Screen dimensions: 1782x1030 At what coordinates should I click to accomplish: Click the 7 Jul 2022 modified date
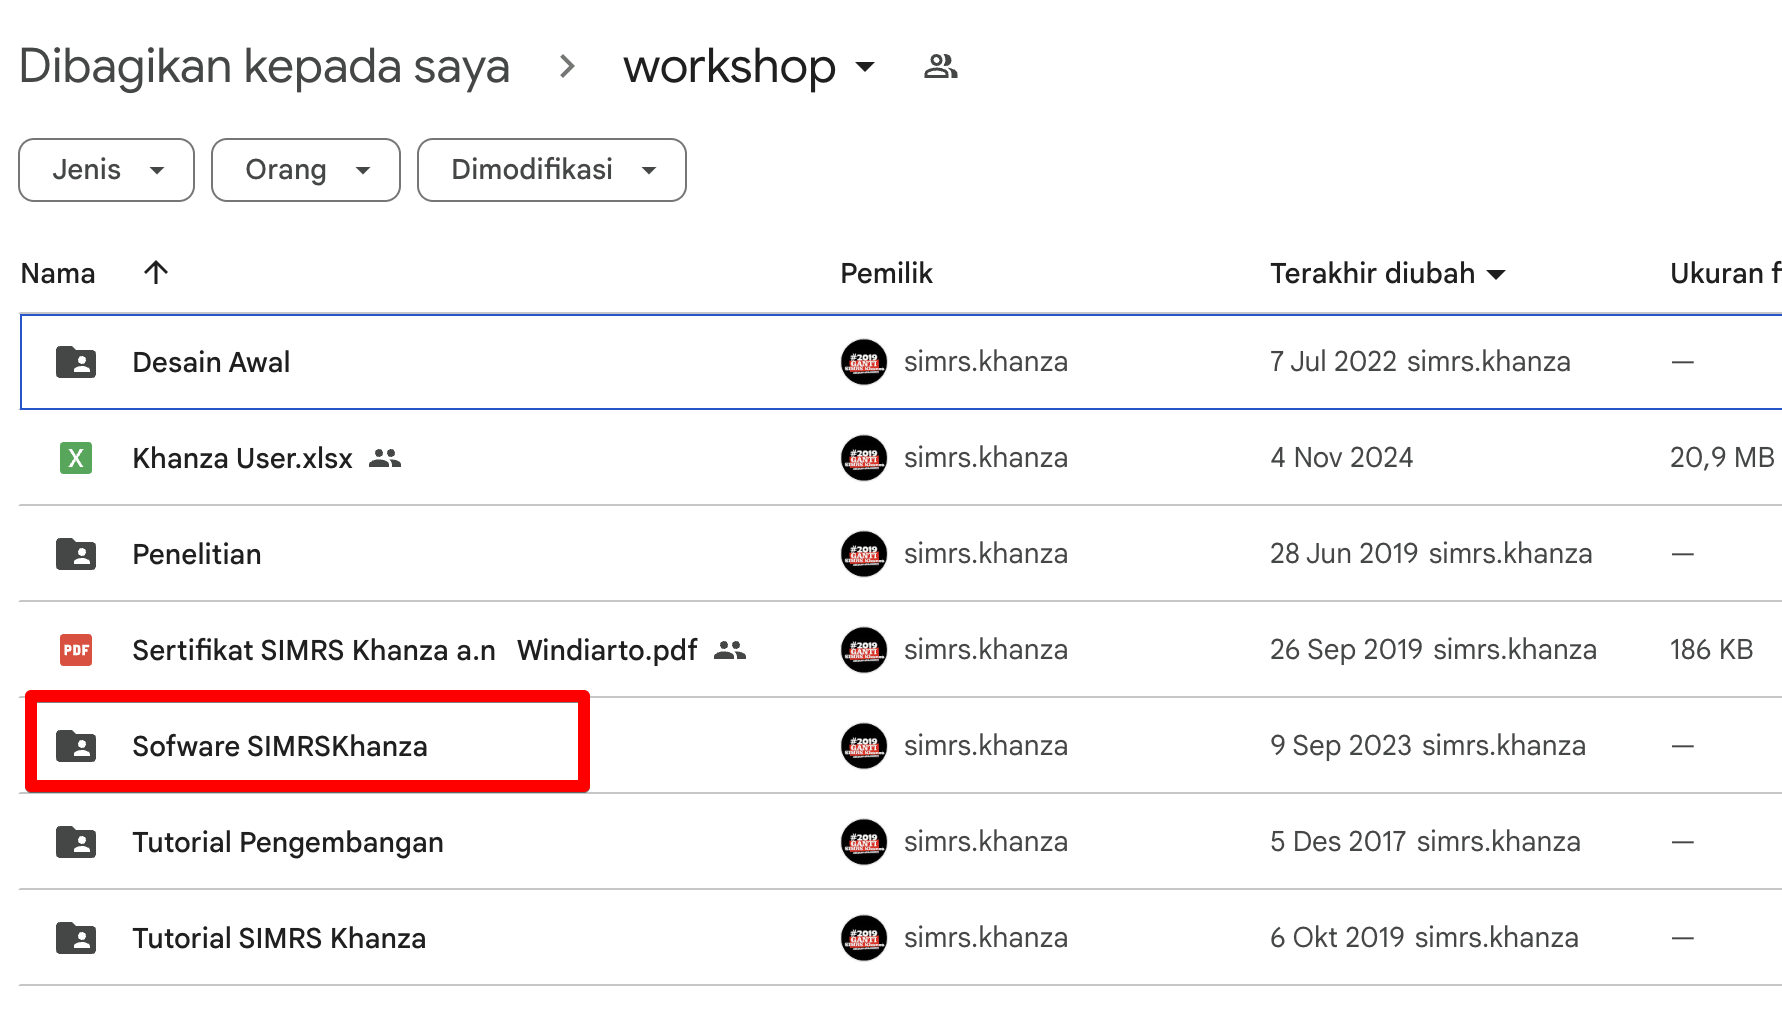click(1333, 362)
